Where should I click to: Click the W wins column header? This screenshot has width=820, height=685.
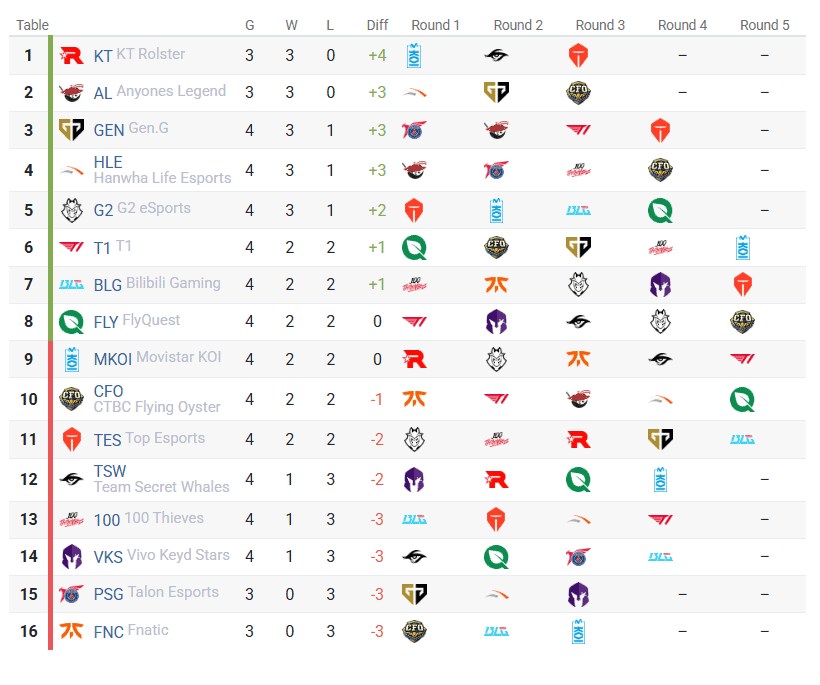pos(290,25)
